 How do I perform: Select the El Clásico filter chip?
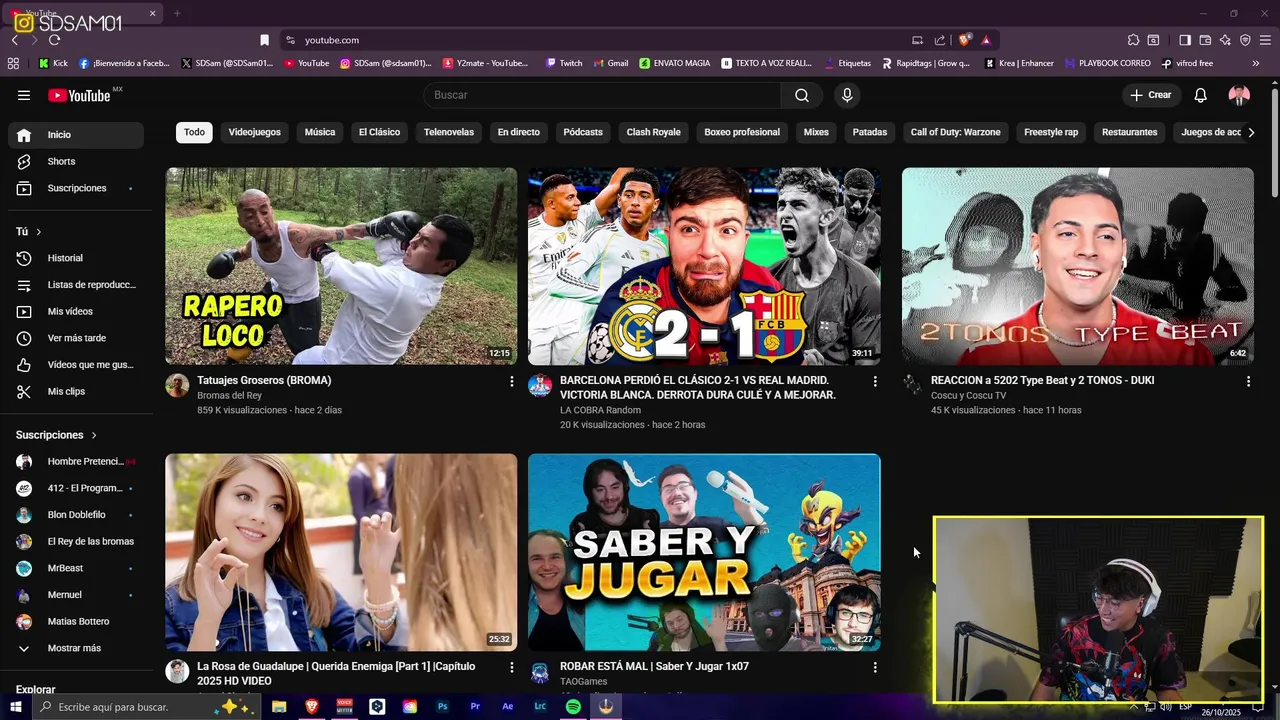(x=379, y=132)
